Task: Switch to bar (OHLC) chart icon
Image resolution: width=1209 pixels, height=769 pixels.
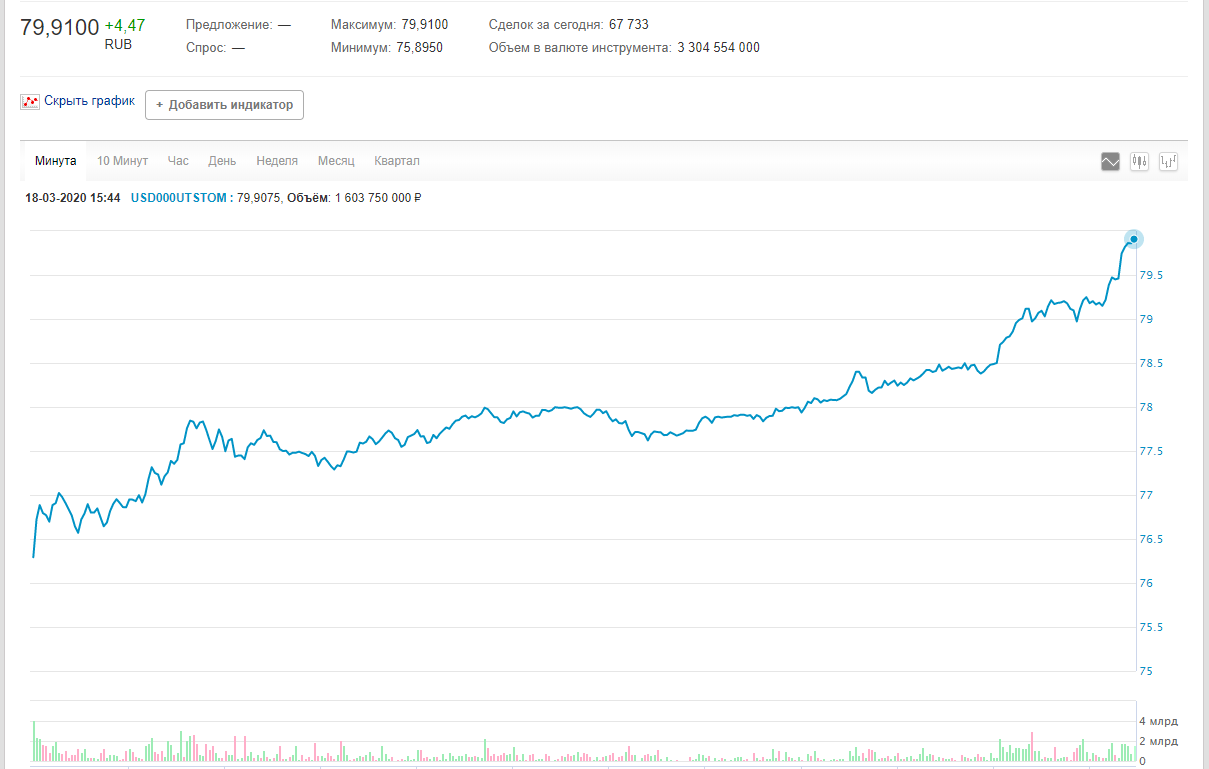Action: (1169, 161)
